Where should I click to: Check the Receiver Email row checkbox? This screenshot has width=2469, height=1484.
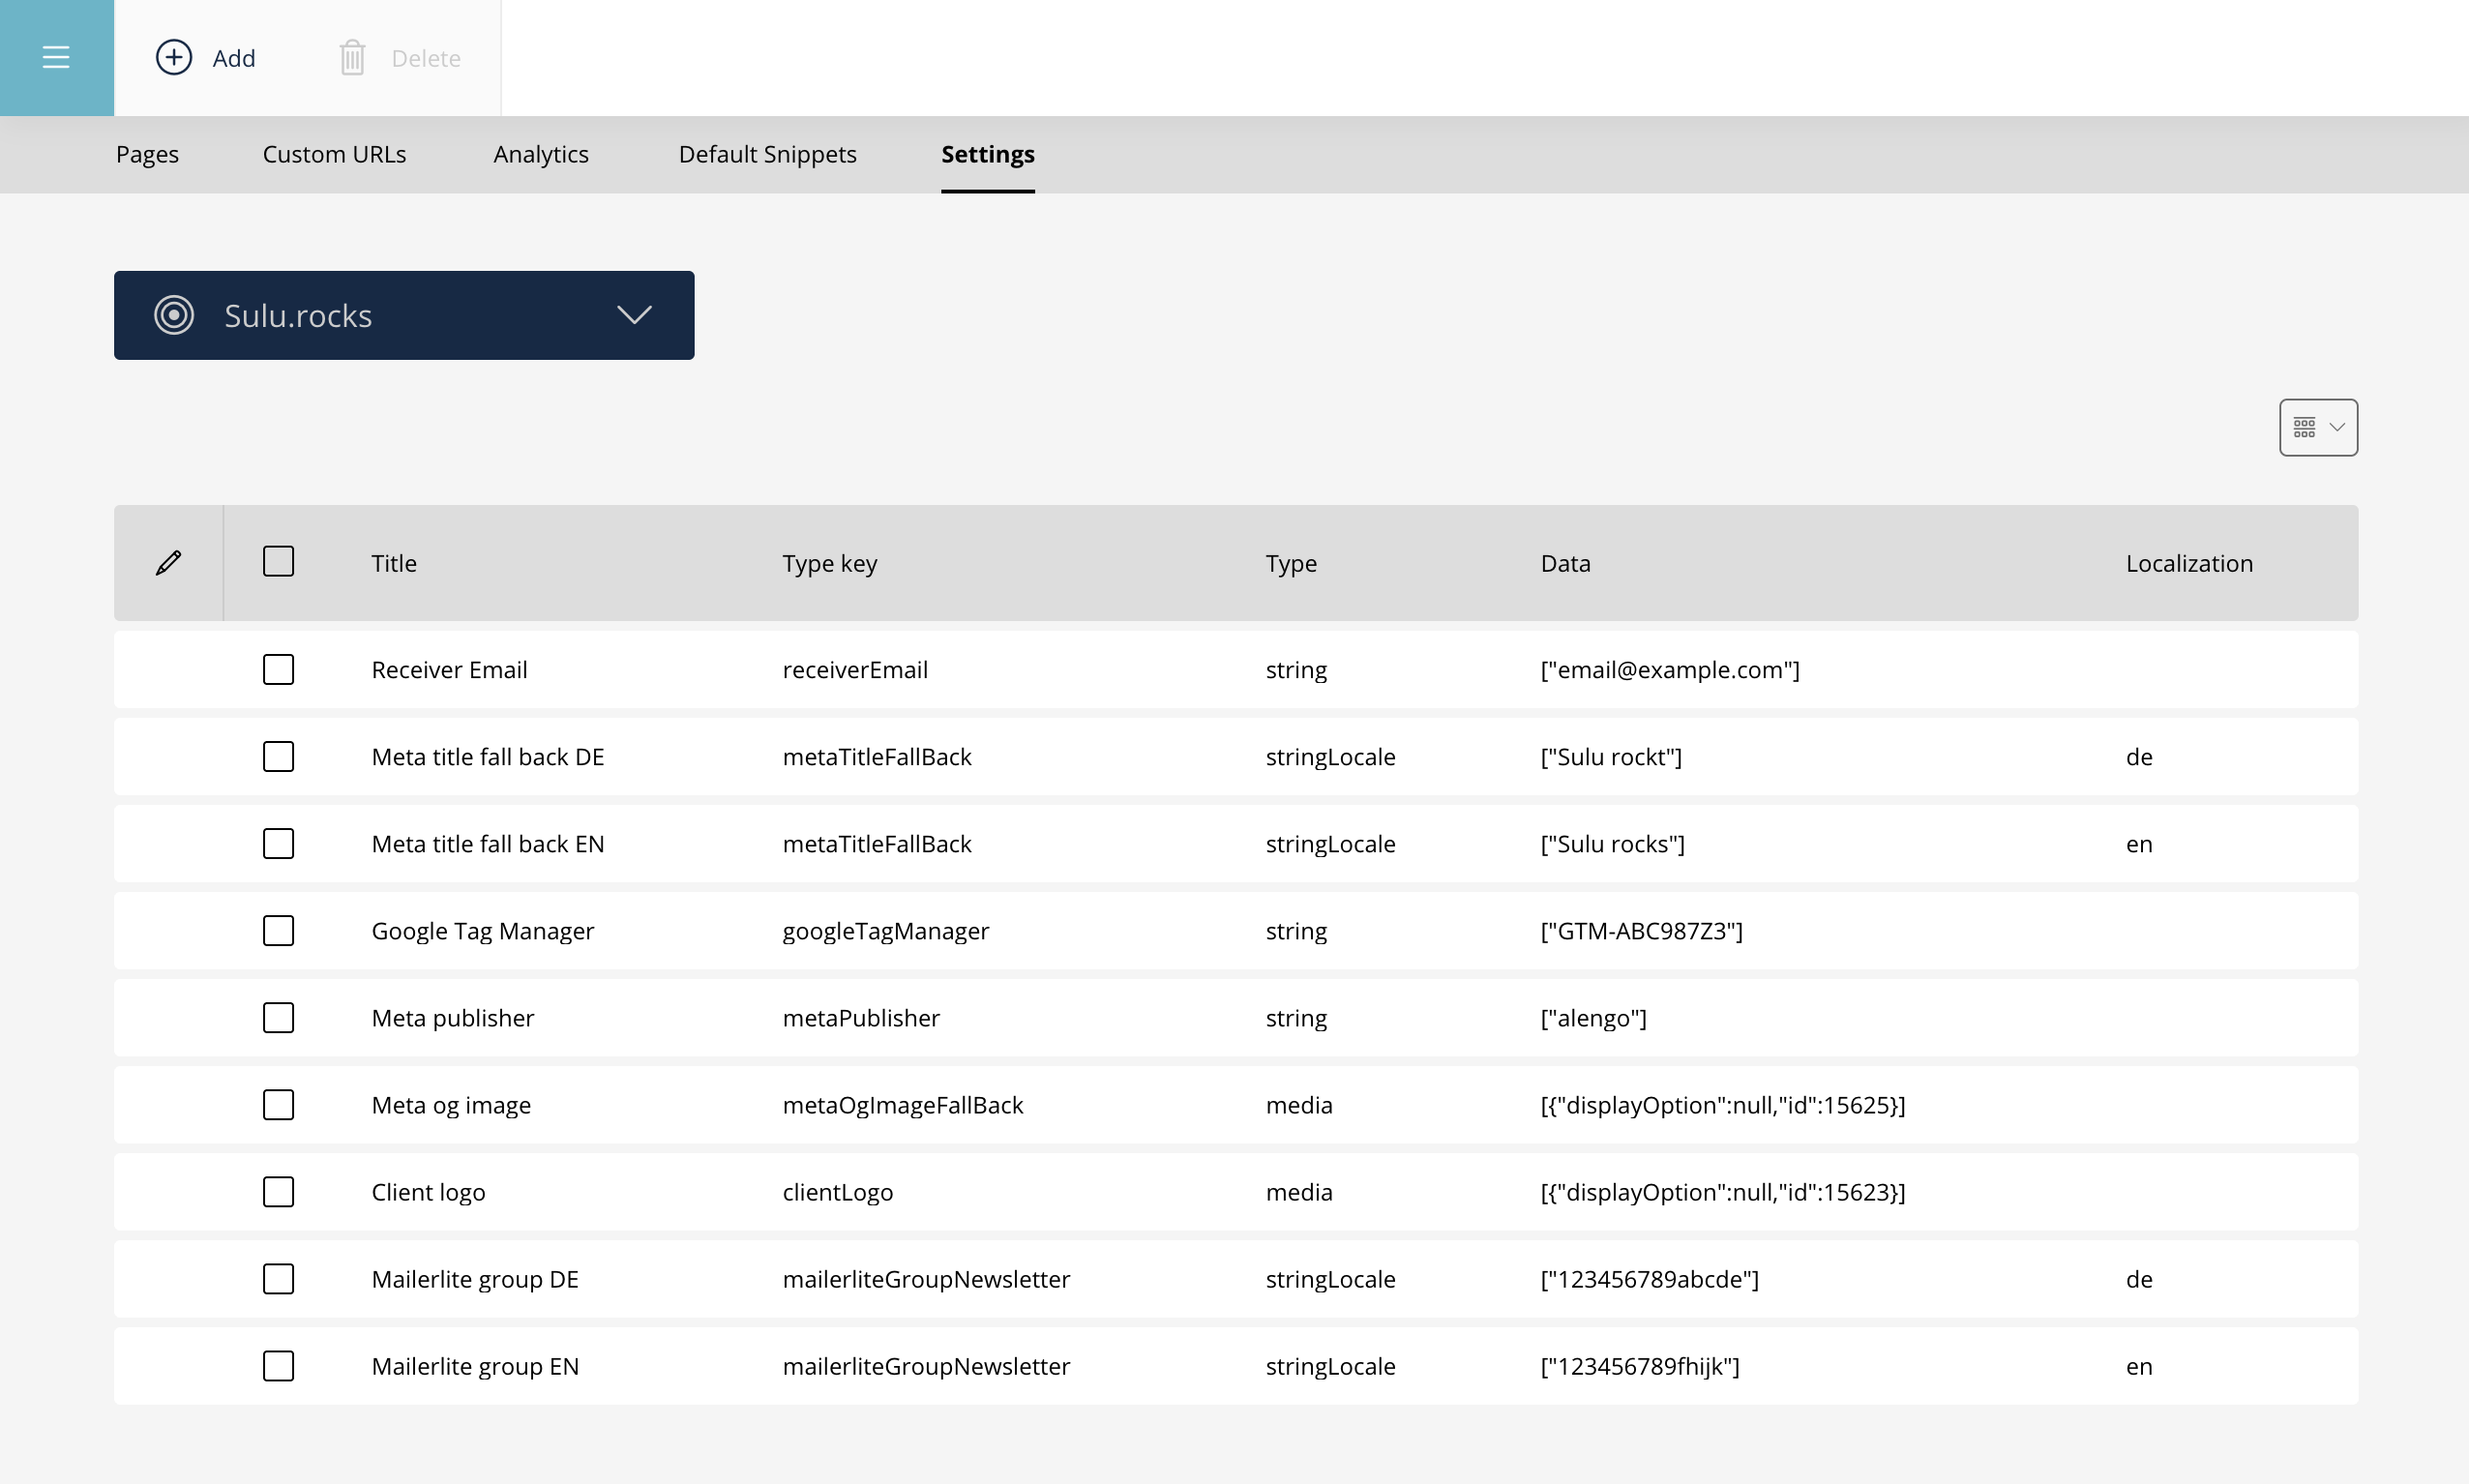tap(278, 670)
